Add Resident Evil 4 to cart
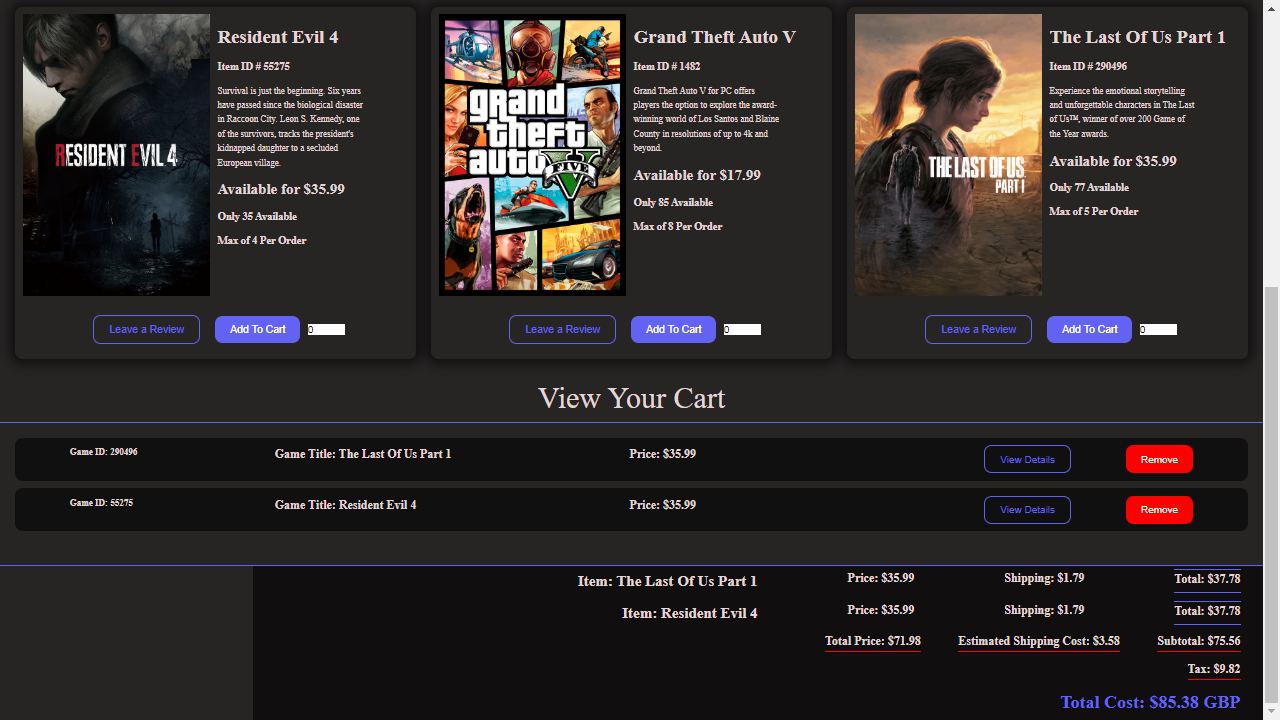 (257, 329)
